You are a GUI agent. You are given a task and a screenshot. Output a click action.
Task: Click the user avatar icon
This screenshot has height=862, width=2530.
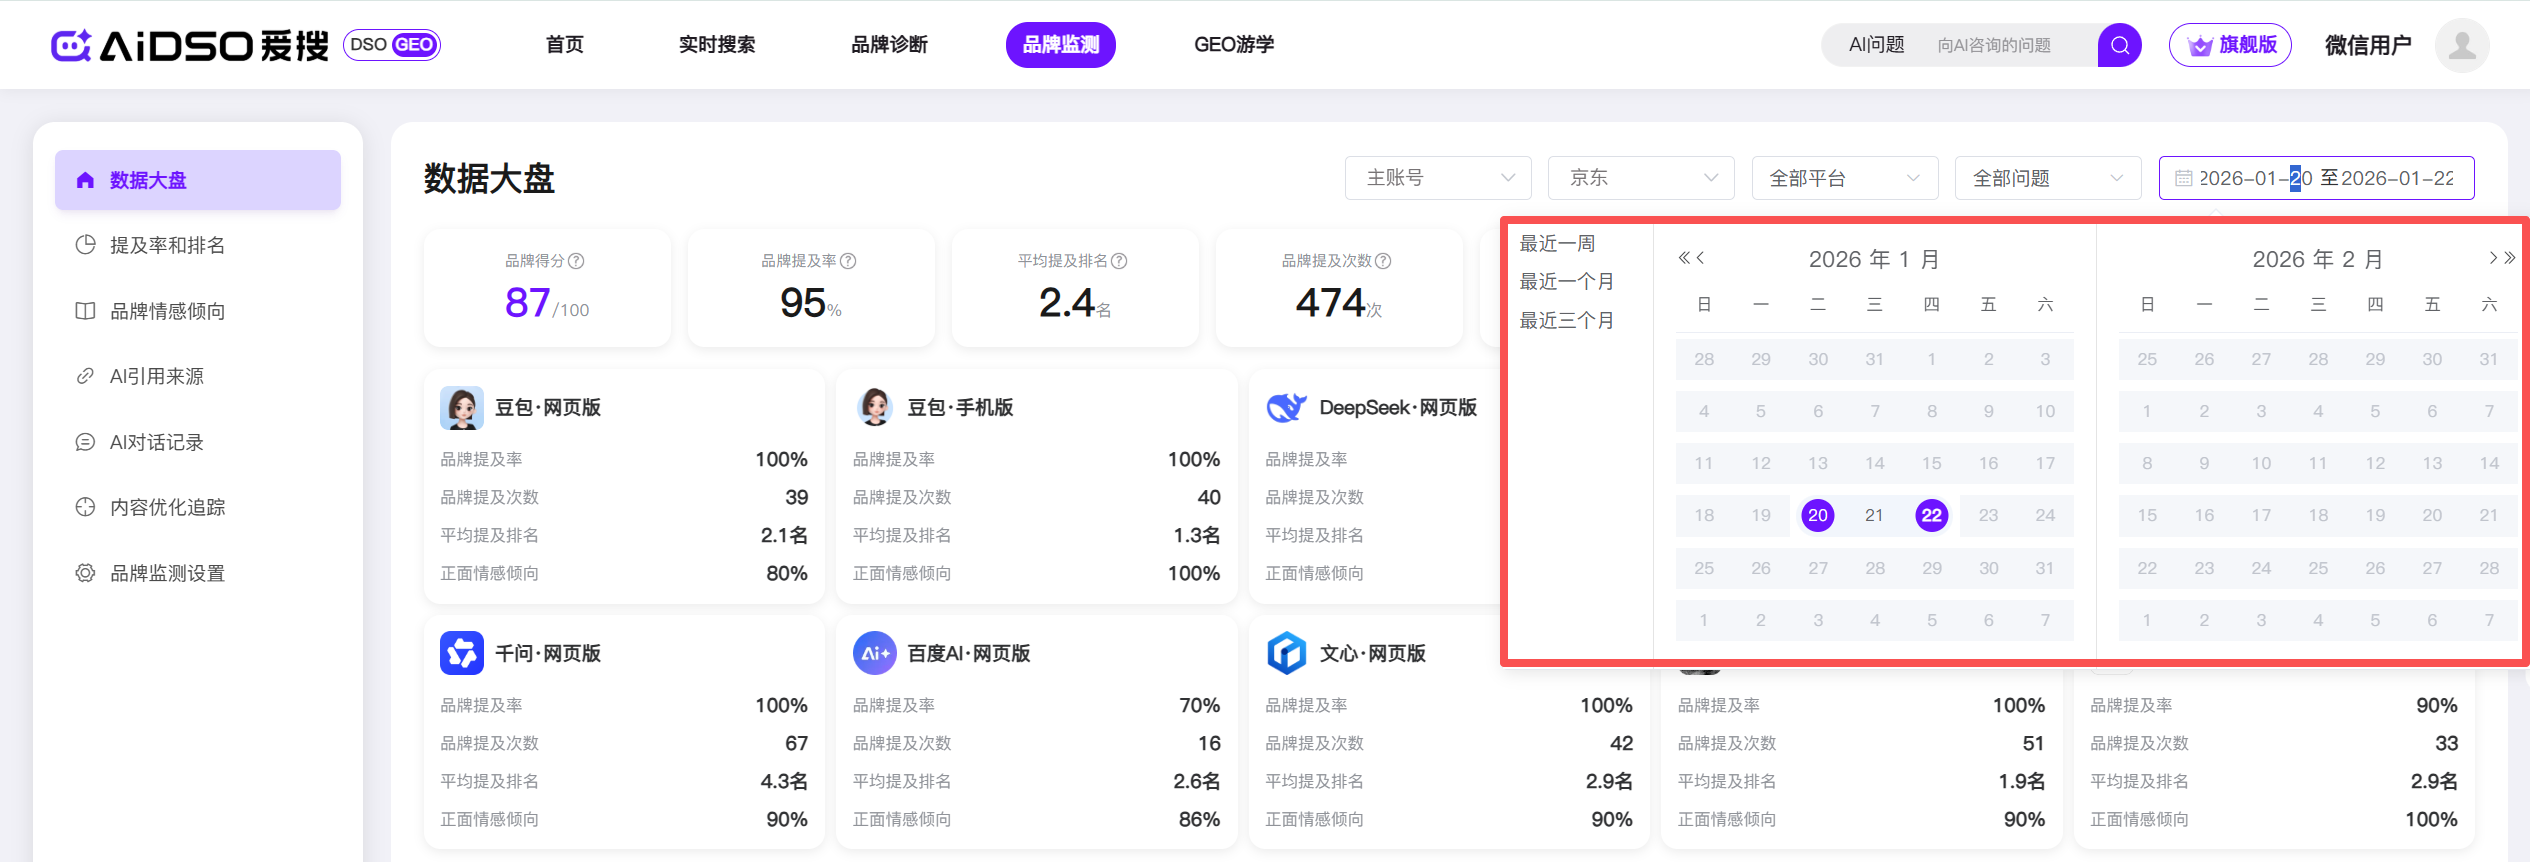click(x=2461, y=45)
